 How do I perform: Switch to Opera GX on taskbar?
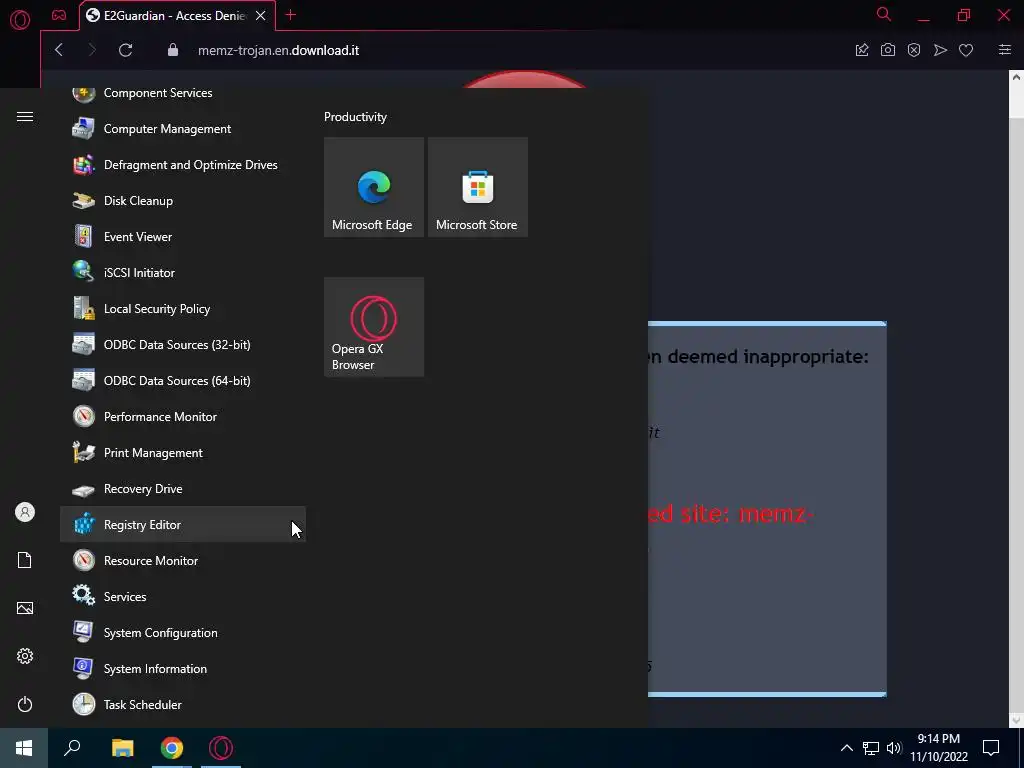(x=221, y=748)
